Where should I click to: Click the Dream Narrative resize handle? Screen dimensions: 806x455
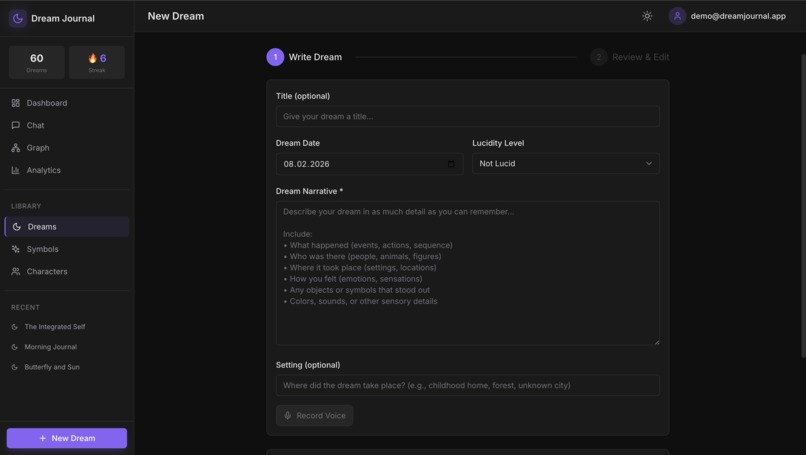[x=656, y=342]
